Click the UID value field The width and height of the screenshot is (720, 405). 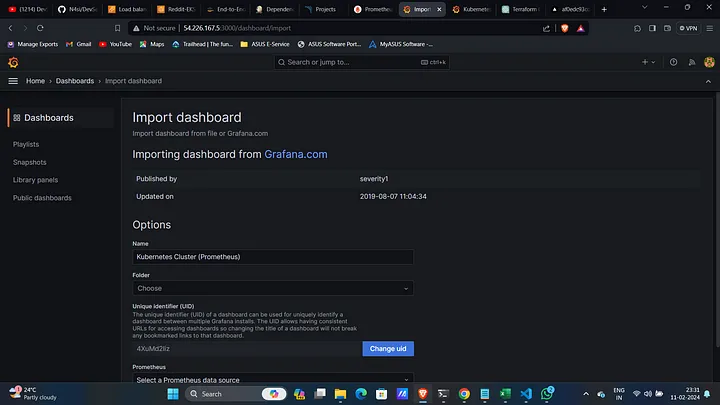[247, 349]
